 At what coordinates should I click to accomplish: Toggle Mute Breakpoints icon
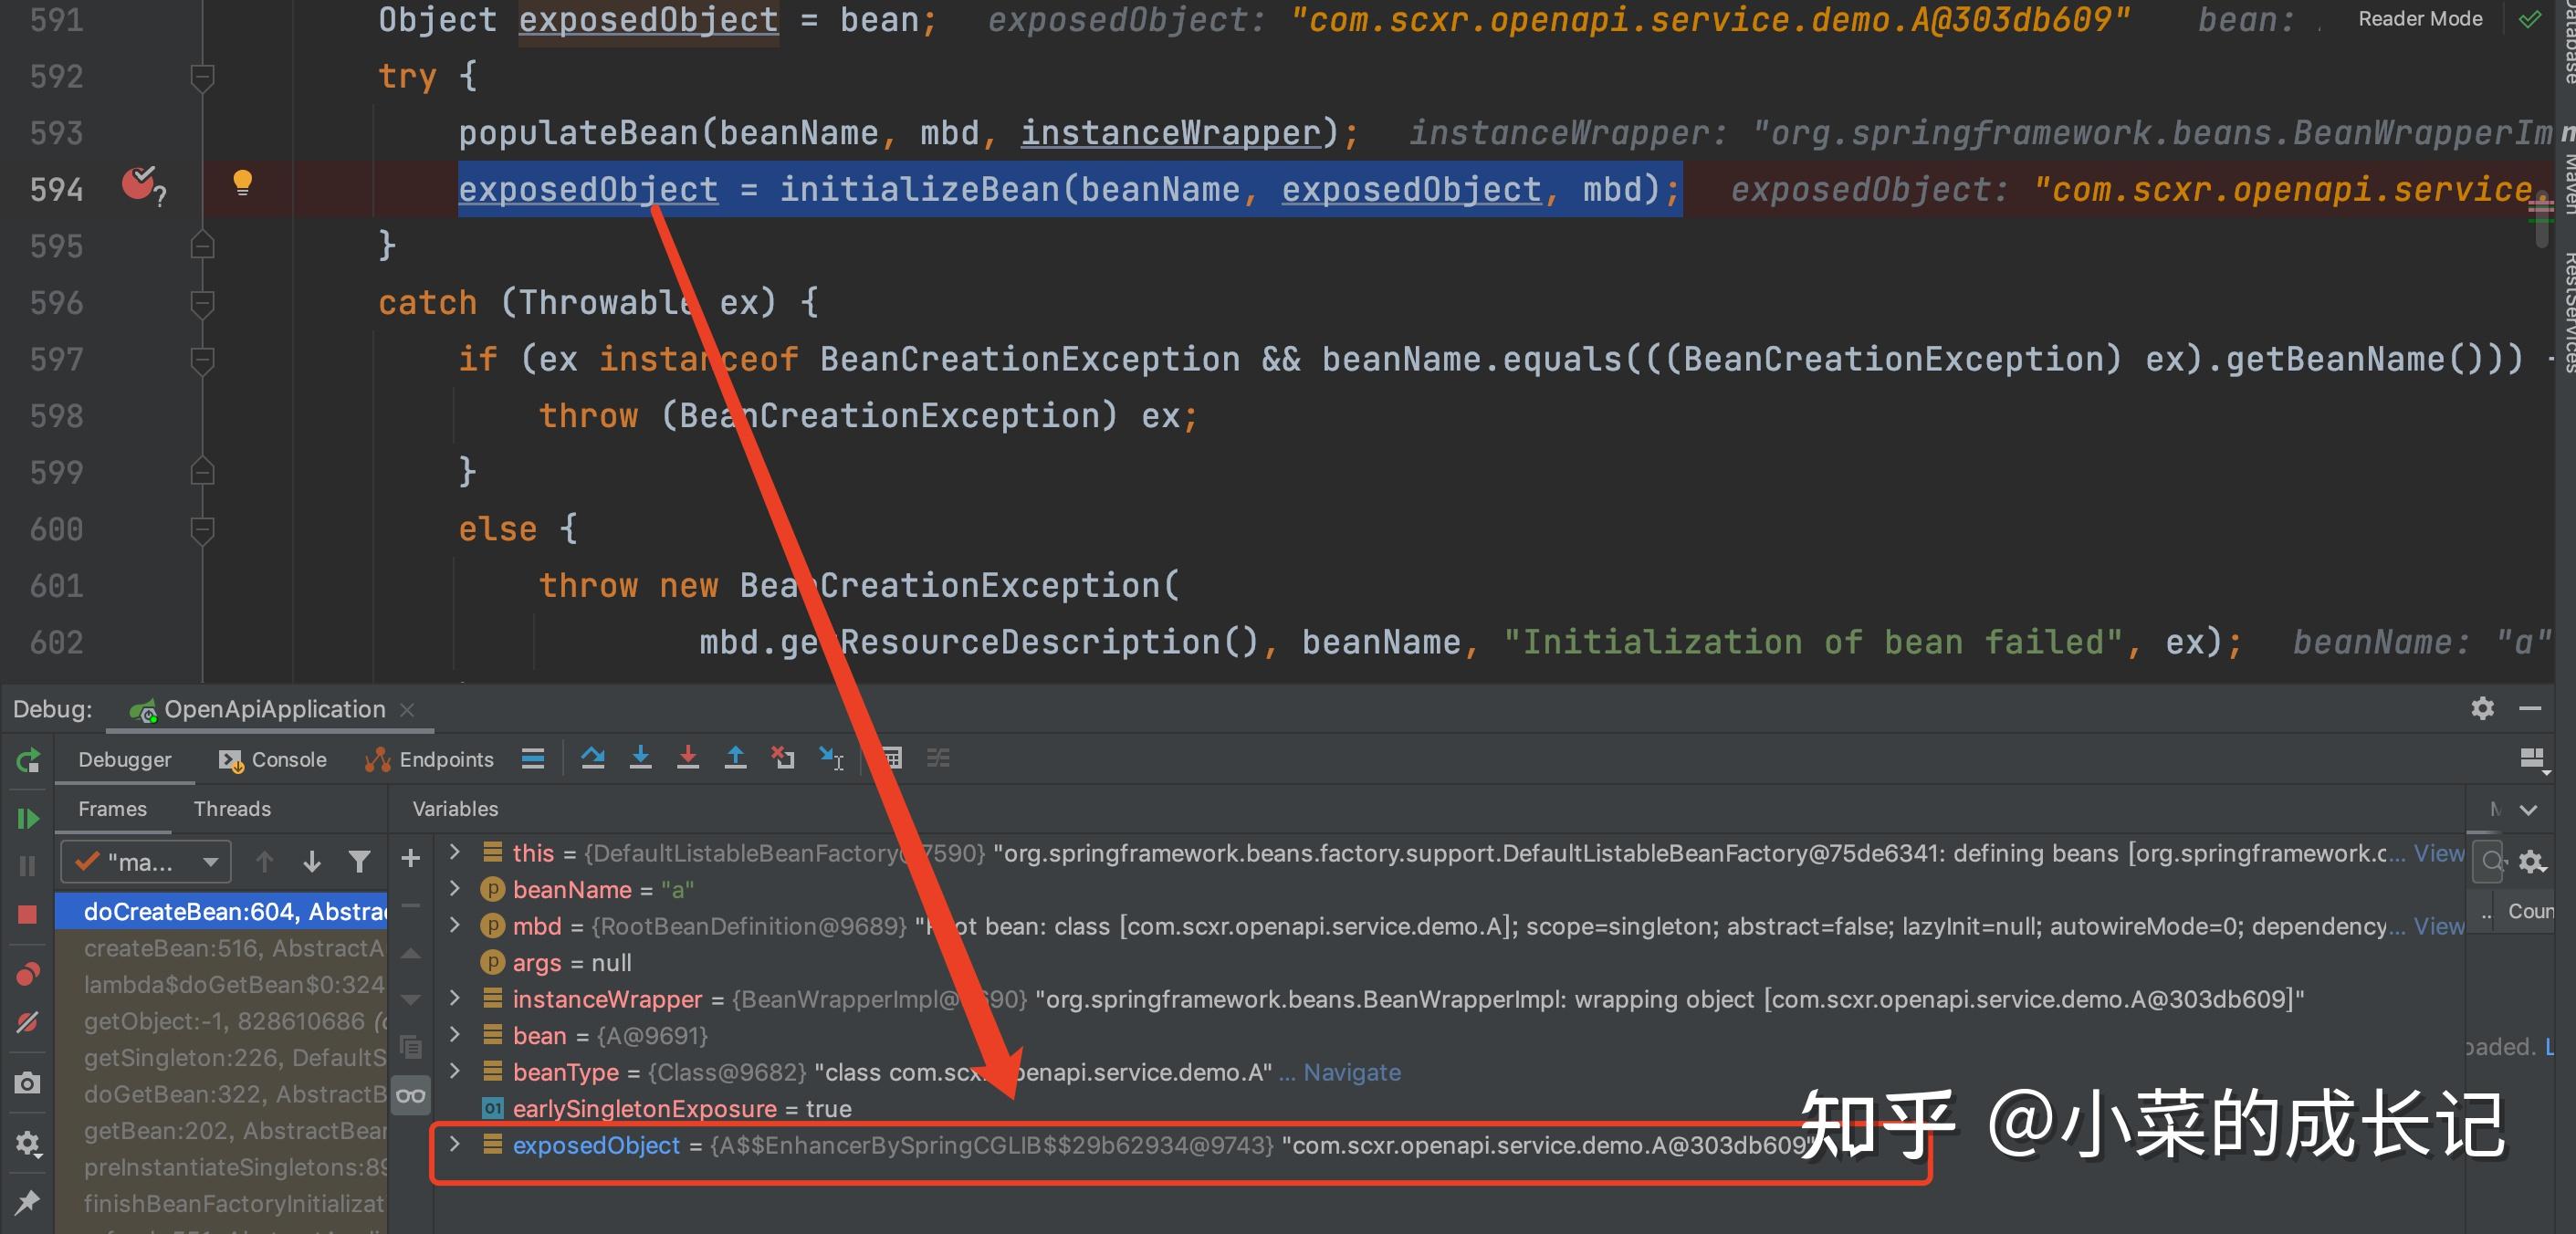point(28,1022)
